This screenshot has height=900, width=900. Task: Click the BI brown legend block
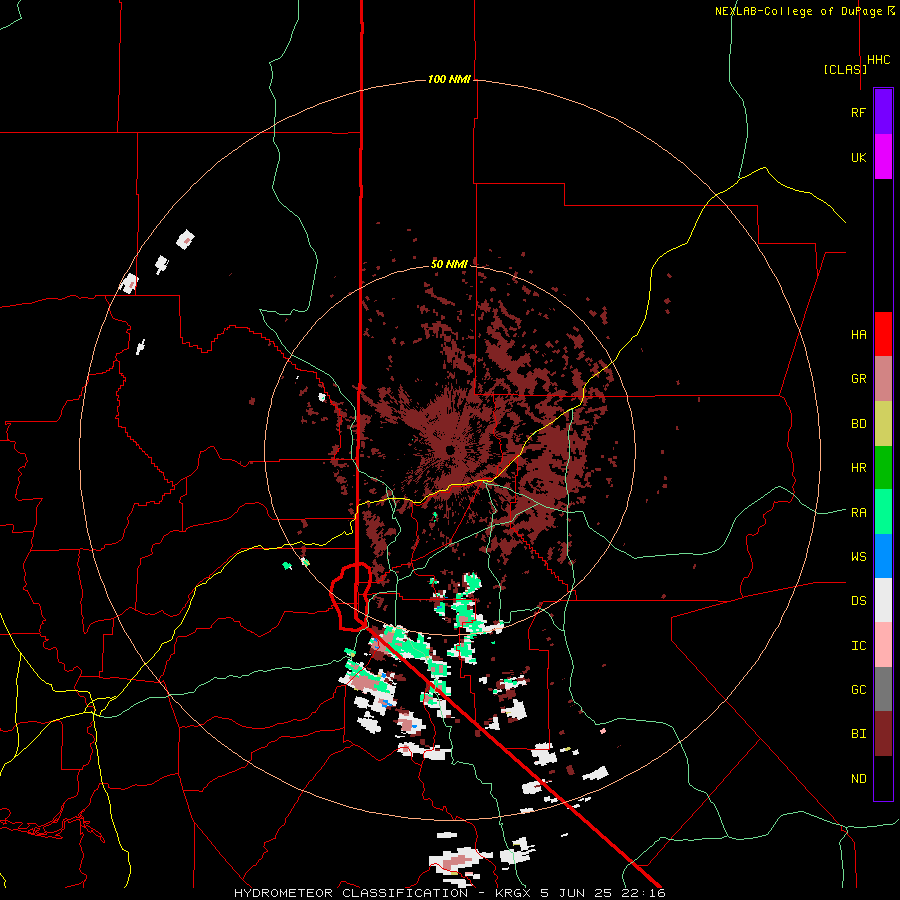click(883, 734)
